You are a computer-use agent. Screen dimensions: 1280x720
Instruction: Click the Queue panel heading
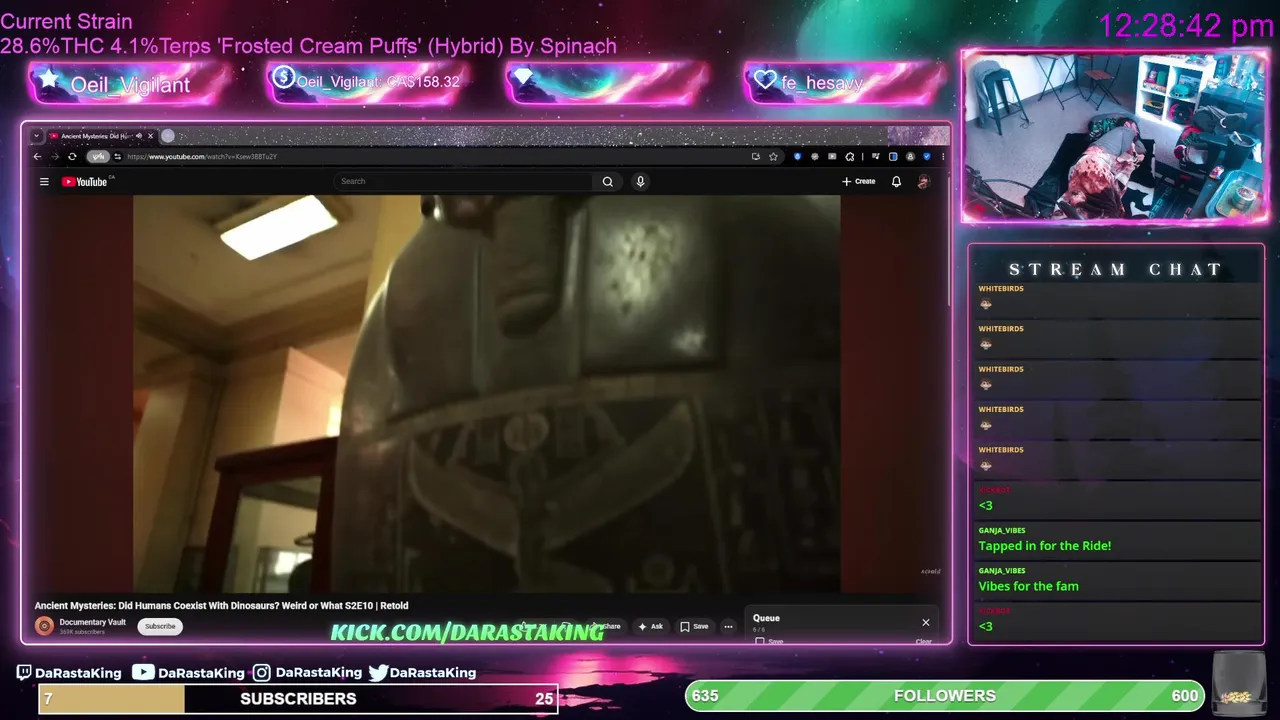point(766,618)
